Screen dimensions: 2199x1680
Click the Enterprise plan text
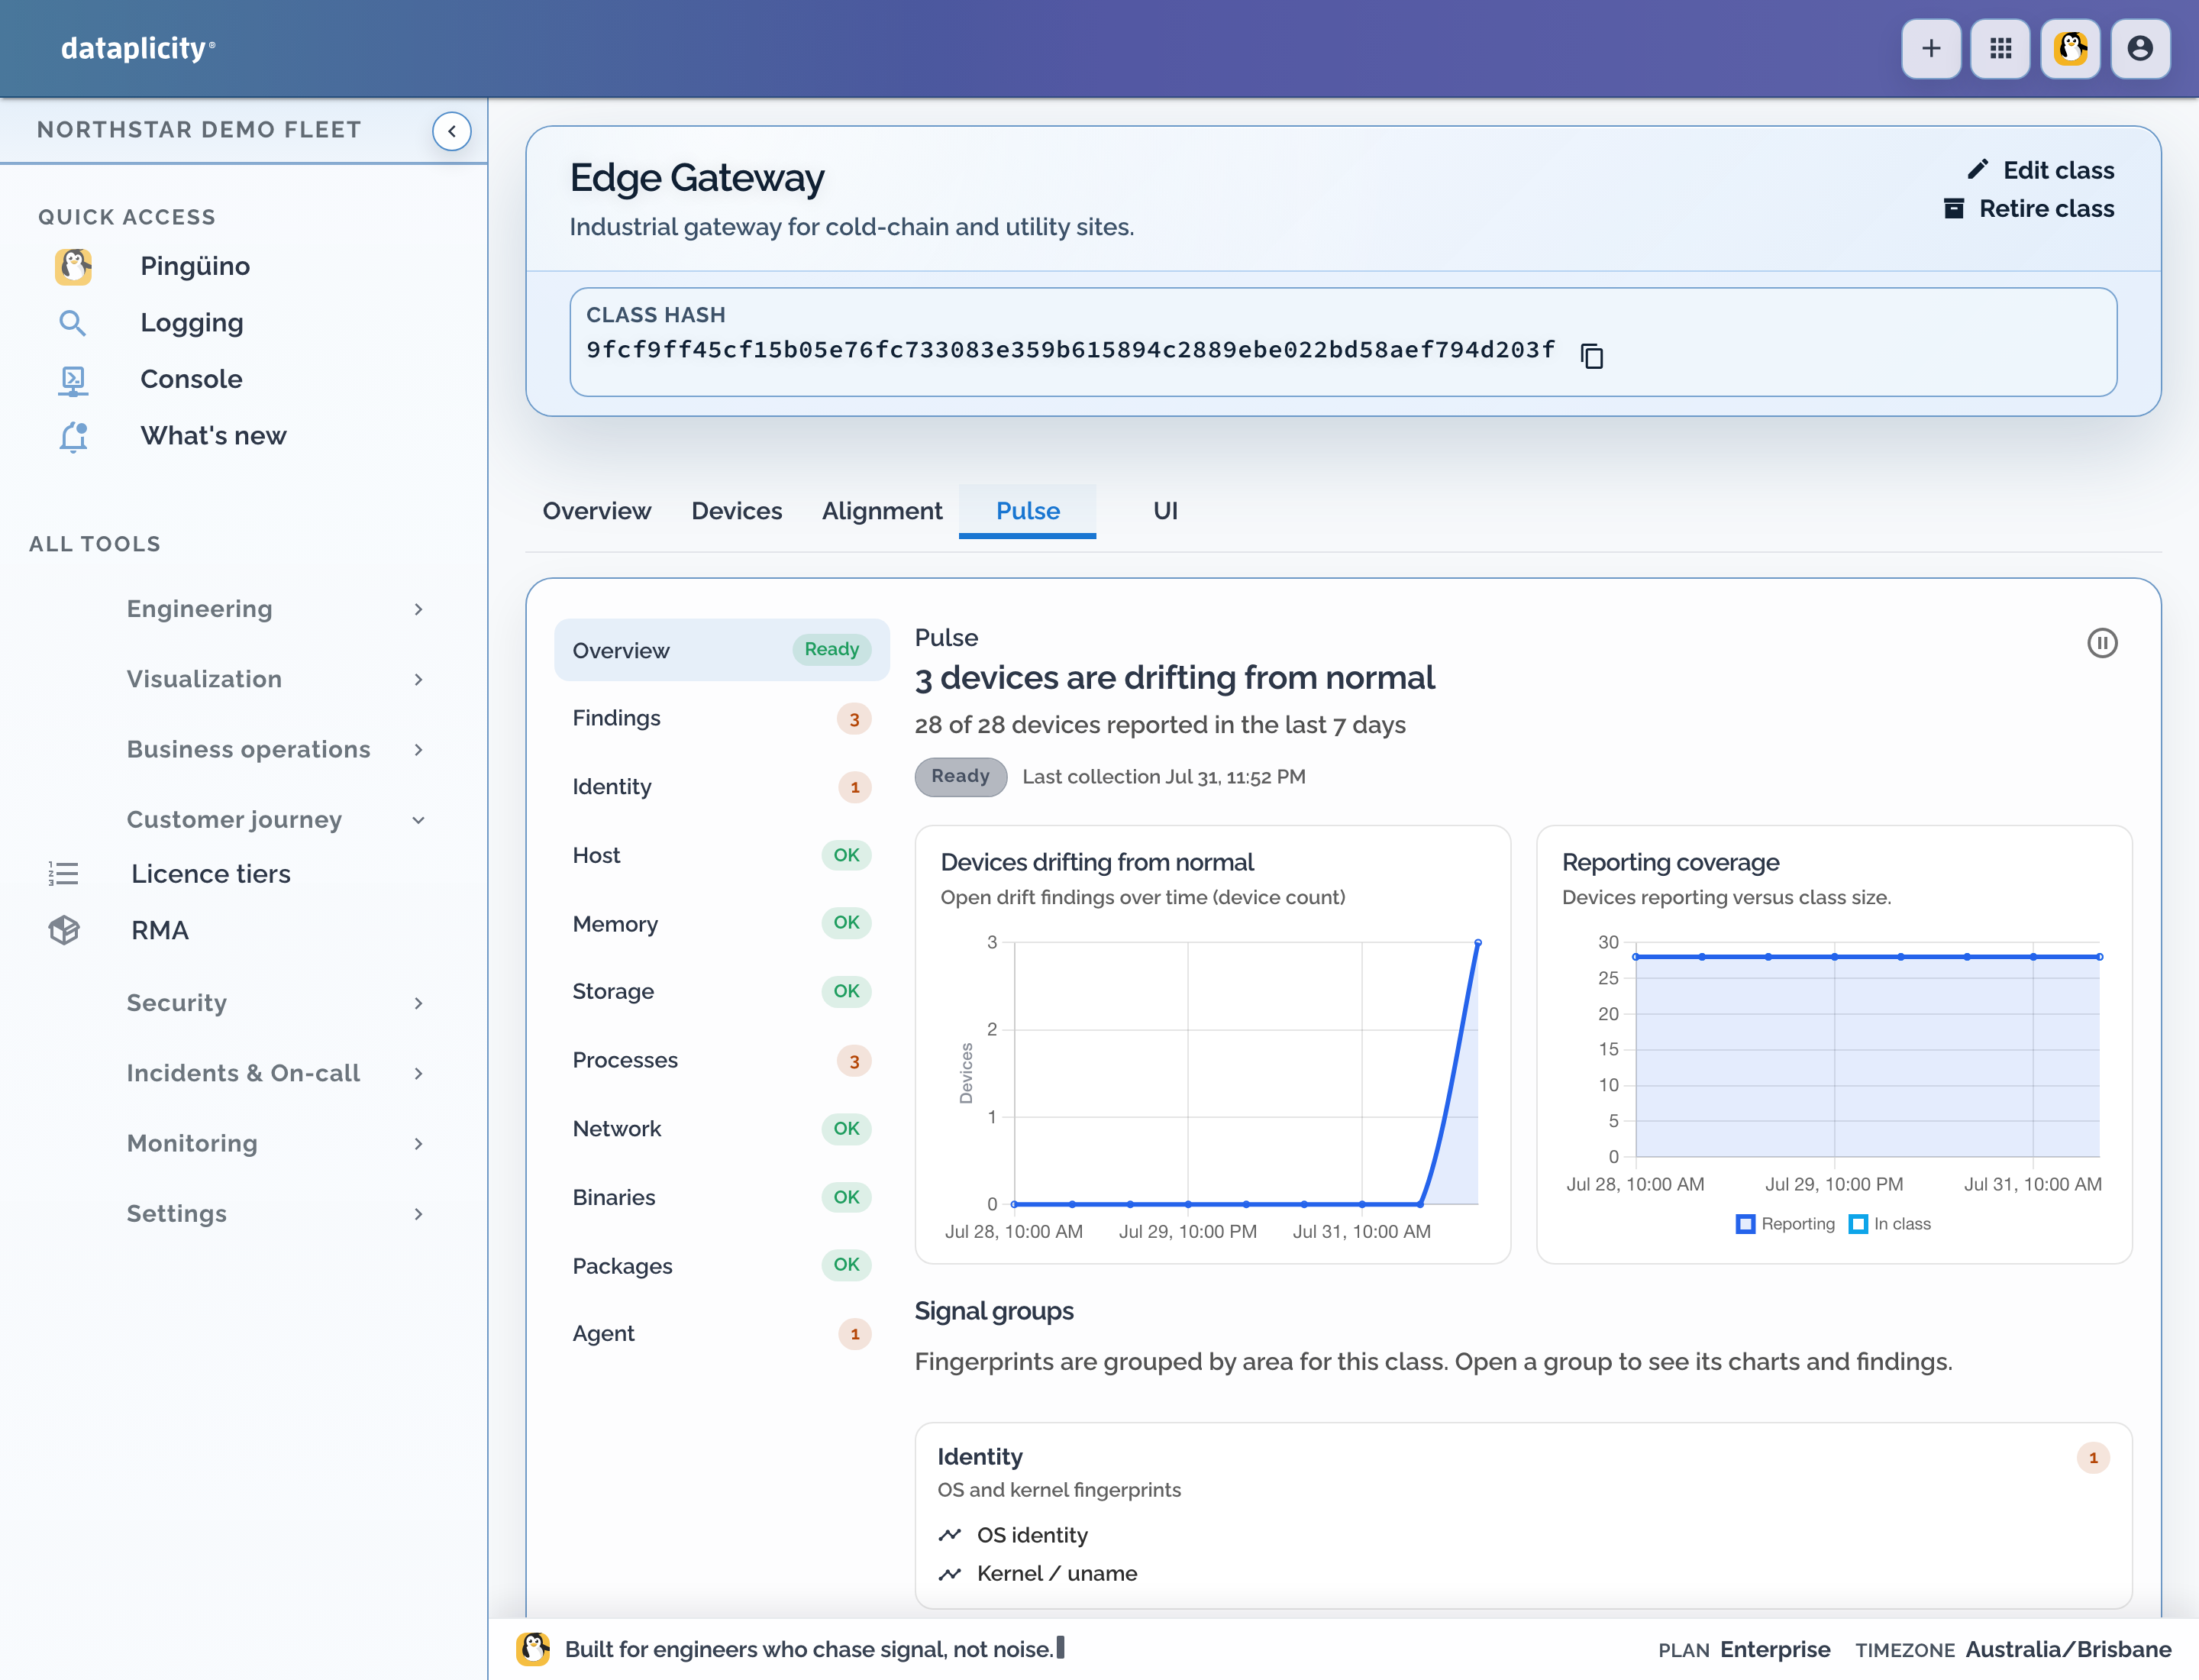pos(1775,1649)
